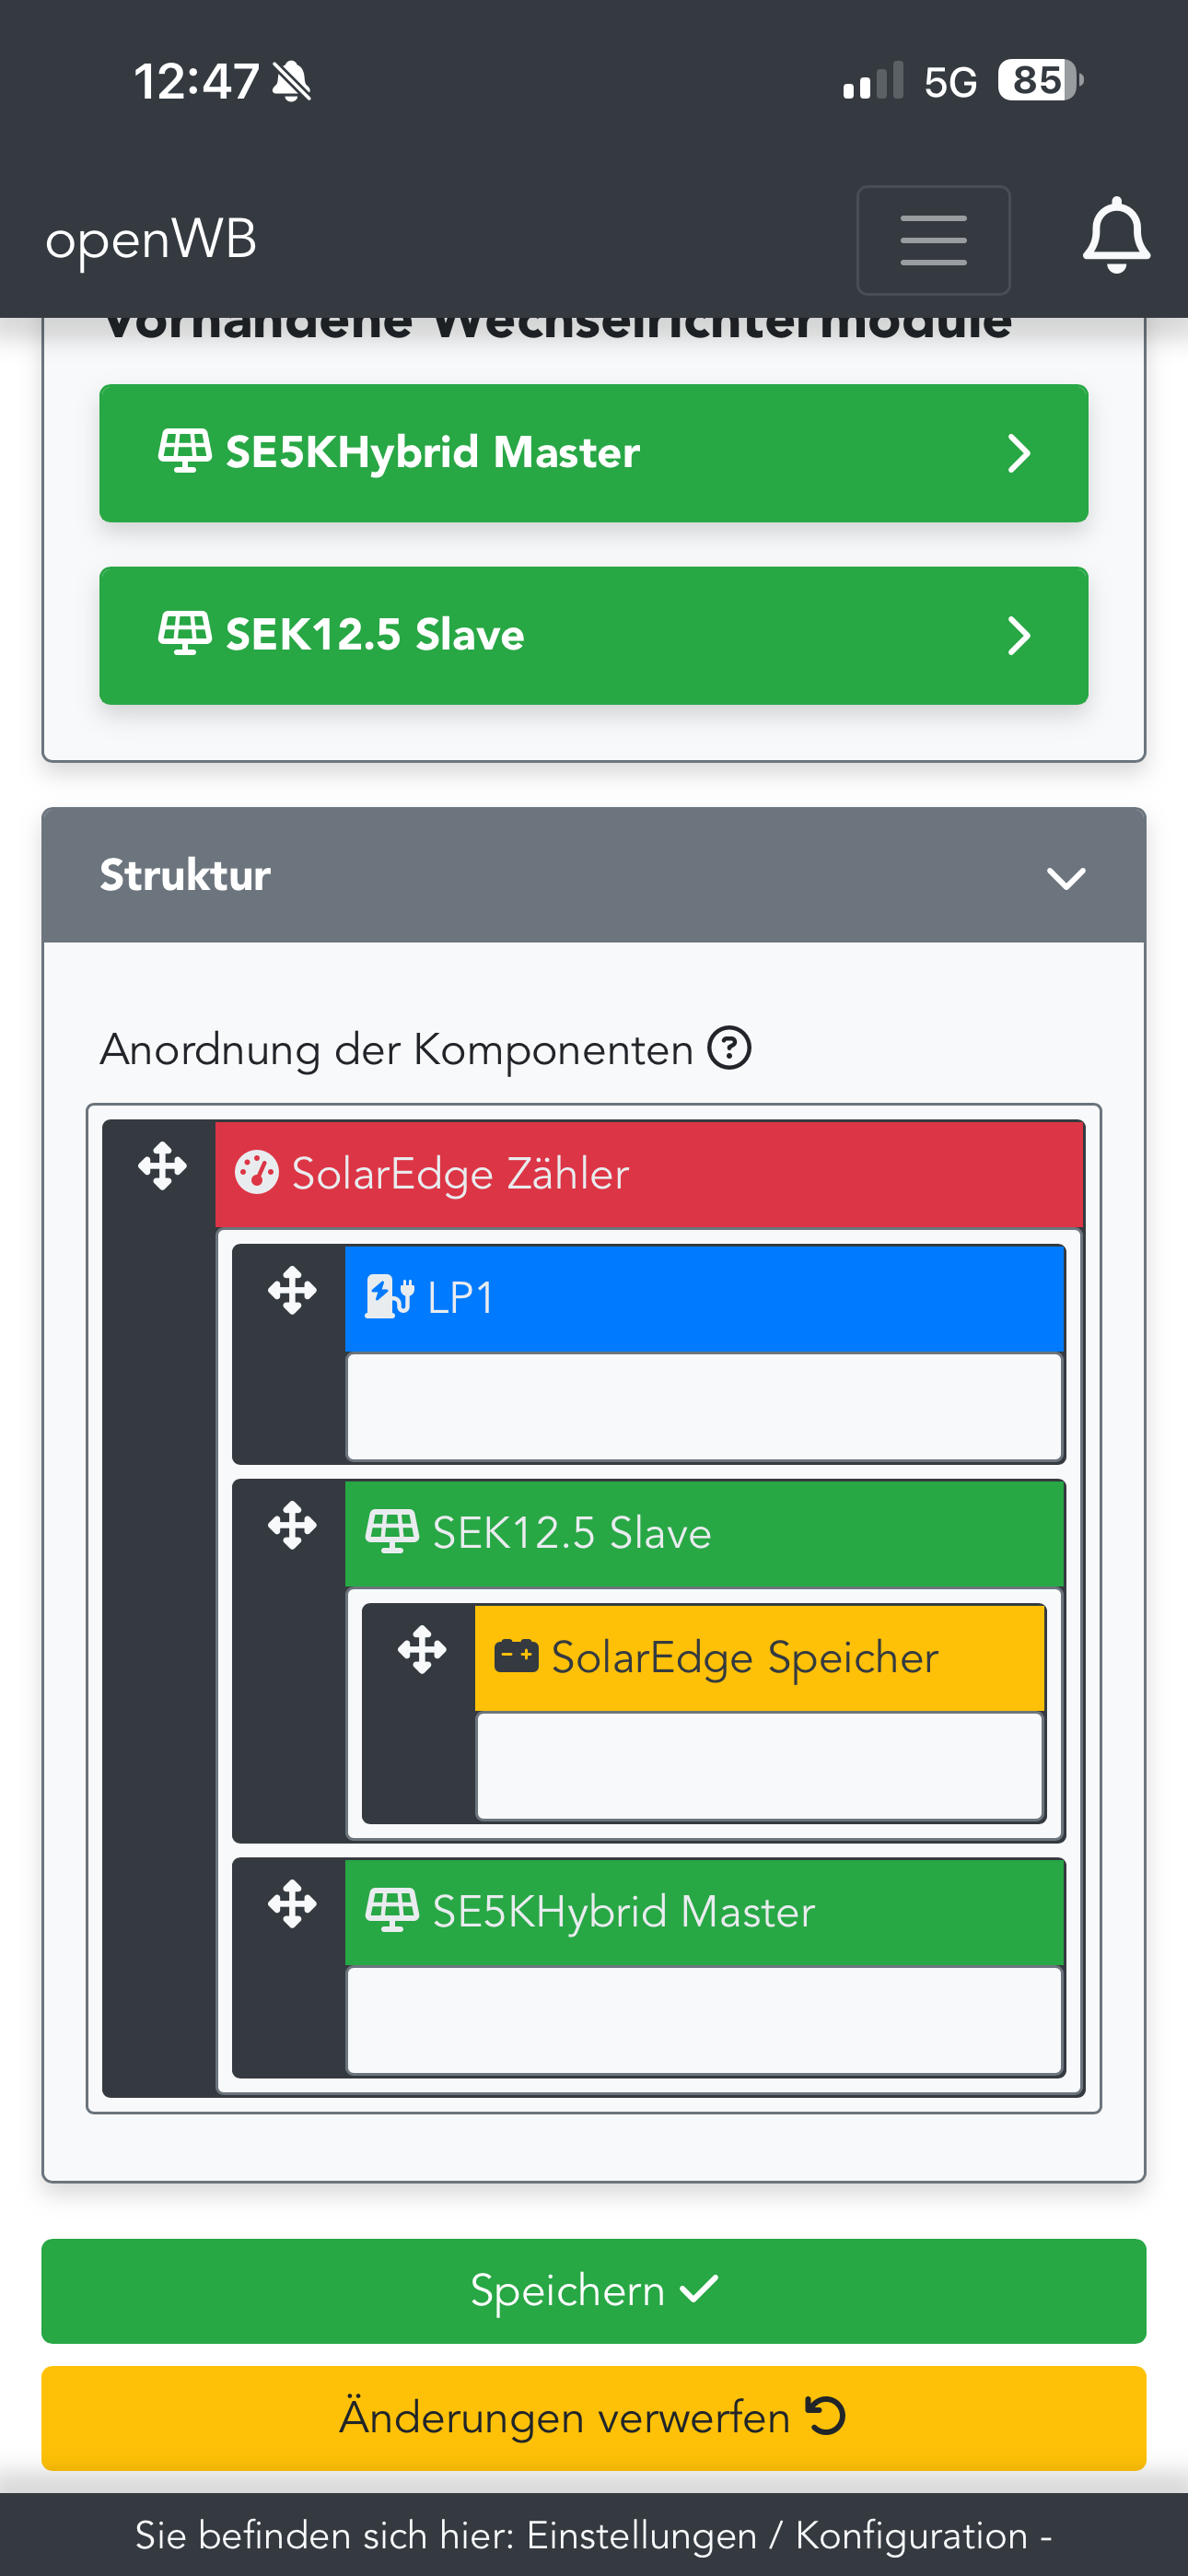
Task: Click the openWB brand title
Action: point(151,240)
